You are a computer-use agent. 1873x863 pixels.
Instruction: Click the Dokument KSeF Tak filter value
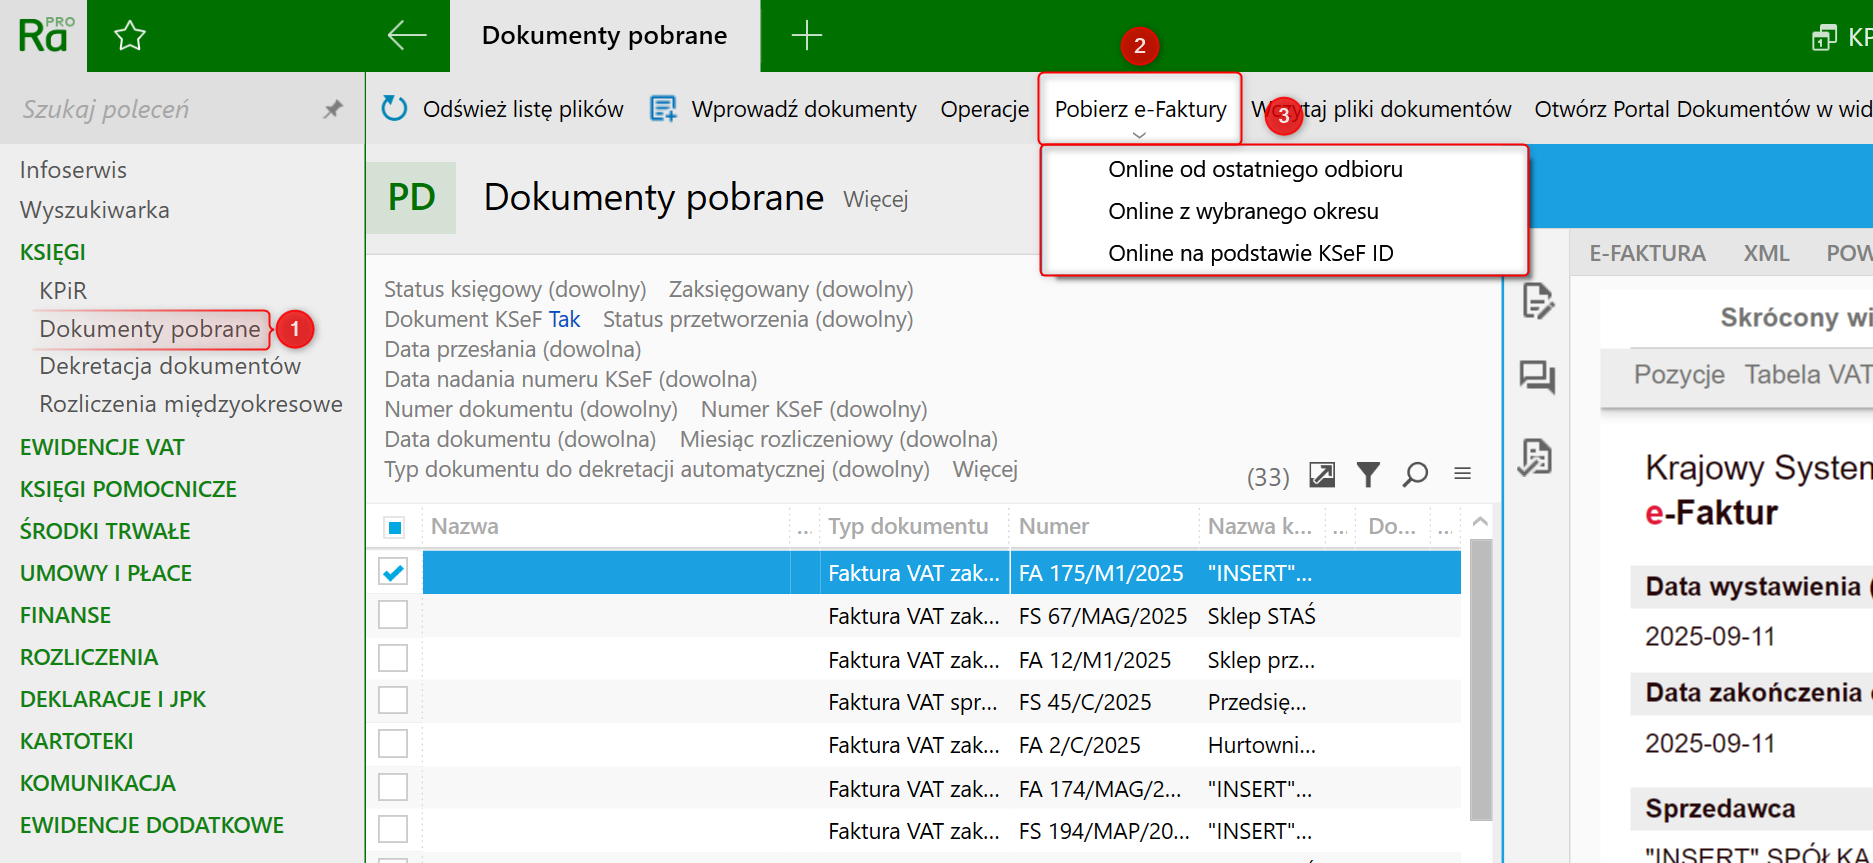tap(564, 319)
